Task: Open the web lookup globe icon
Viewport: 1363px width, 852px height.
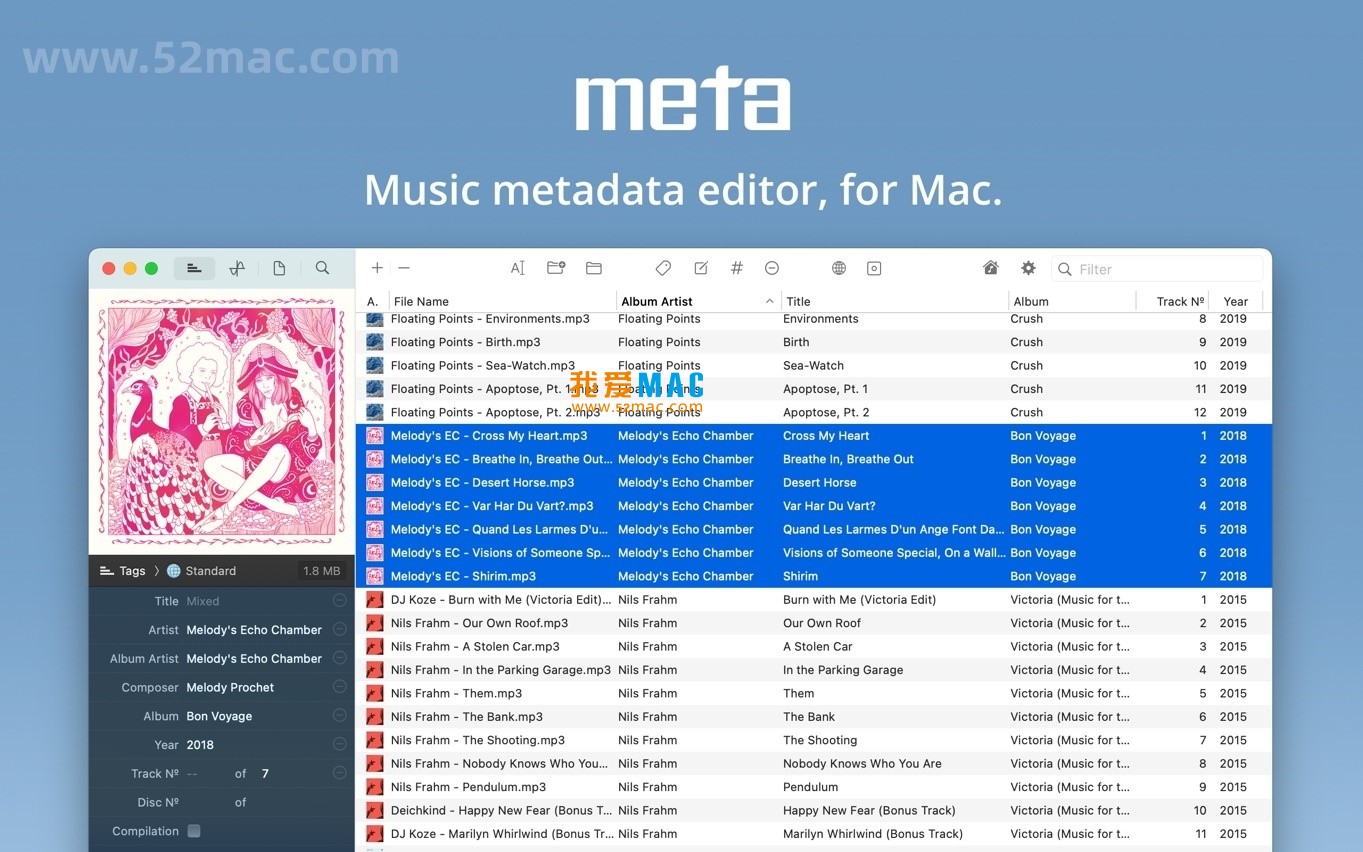Action: (x=839, y=268)
